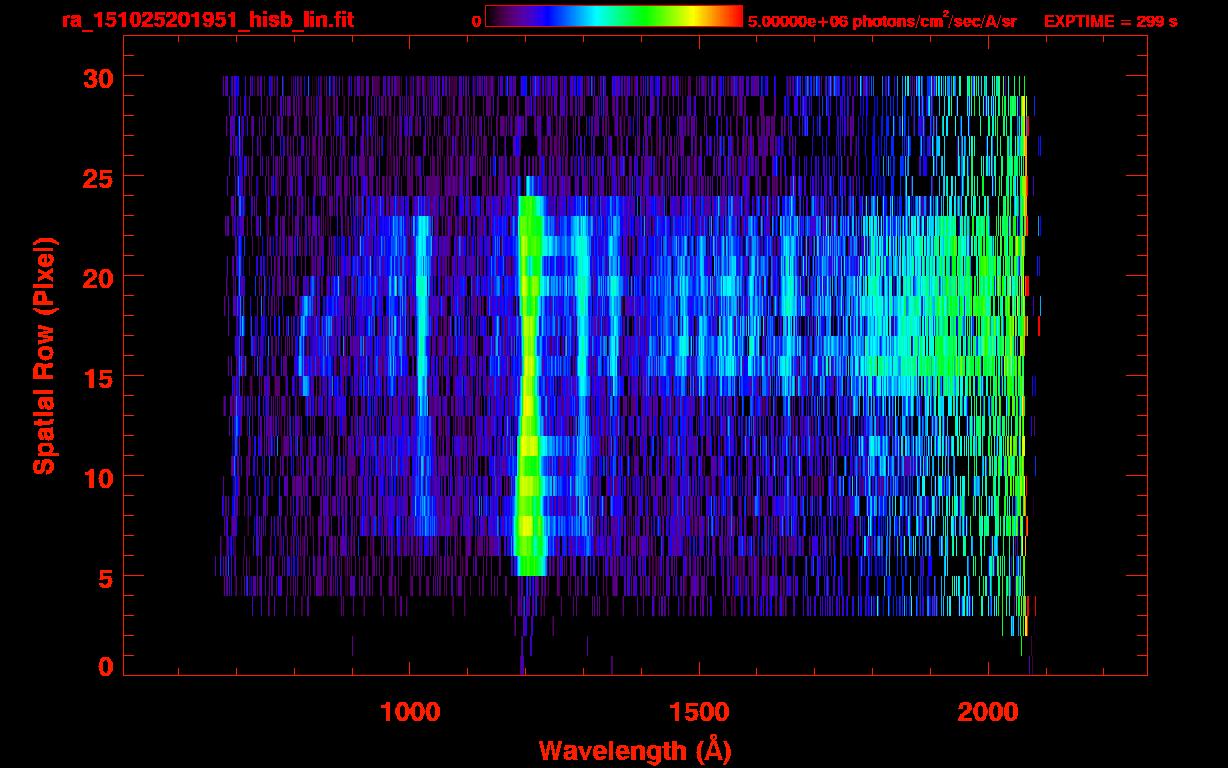Click the rainbow color scale bar
Image resolution: width=1228 pixels, height=768 pixels.
point(613,16)
